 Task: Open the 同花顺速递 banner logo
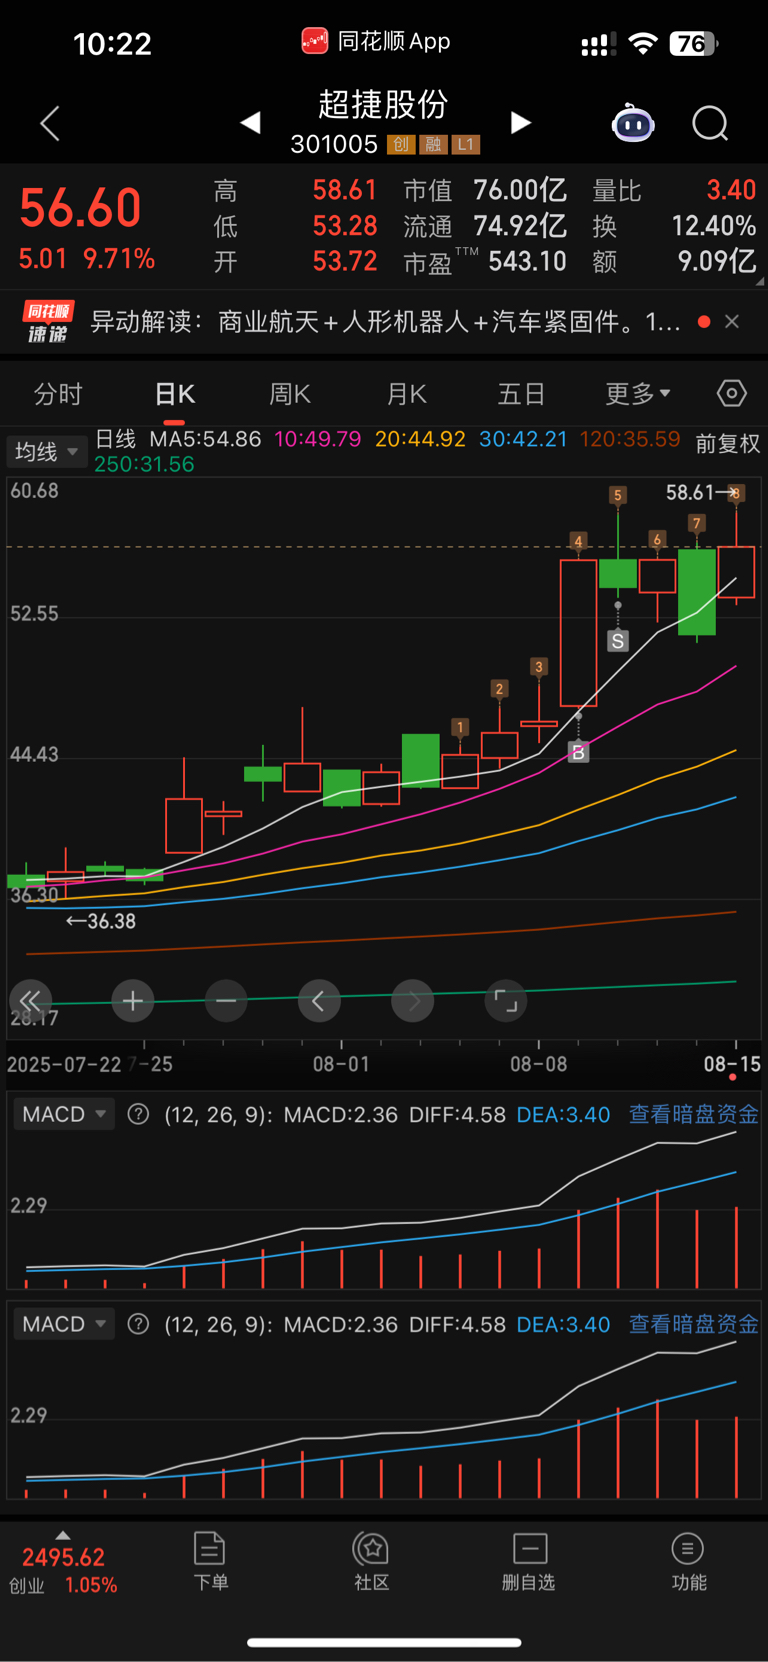click(x=48, y=322)
